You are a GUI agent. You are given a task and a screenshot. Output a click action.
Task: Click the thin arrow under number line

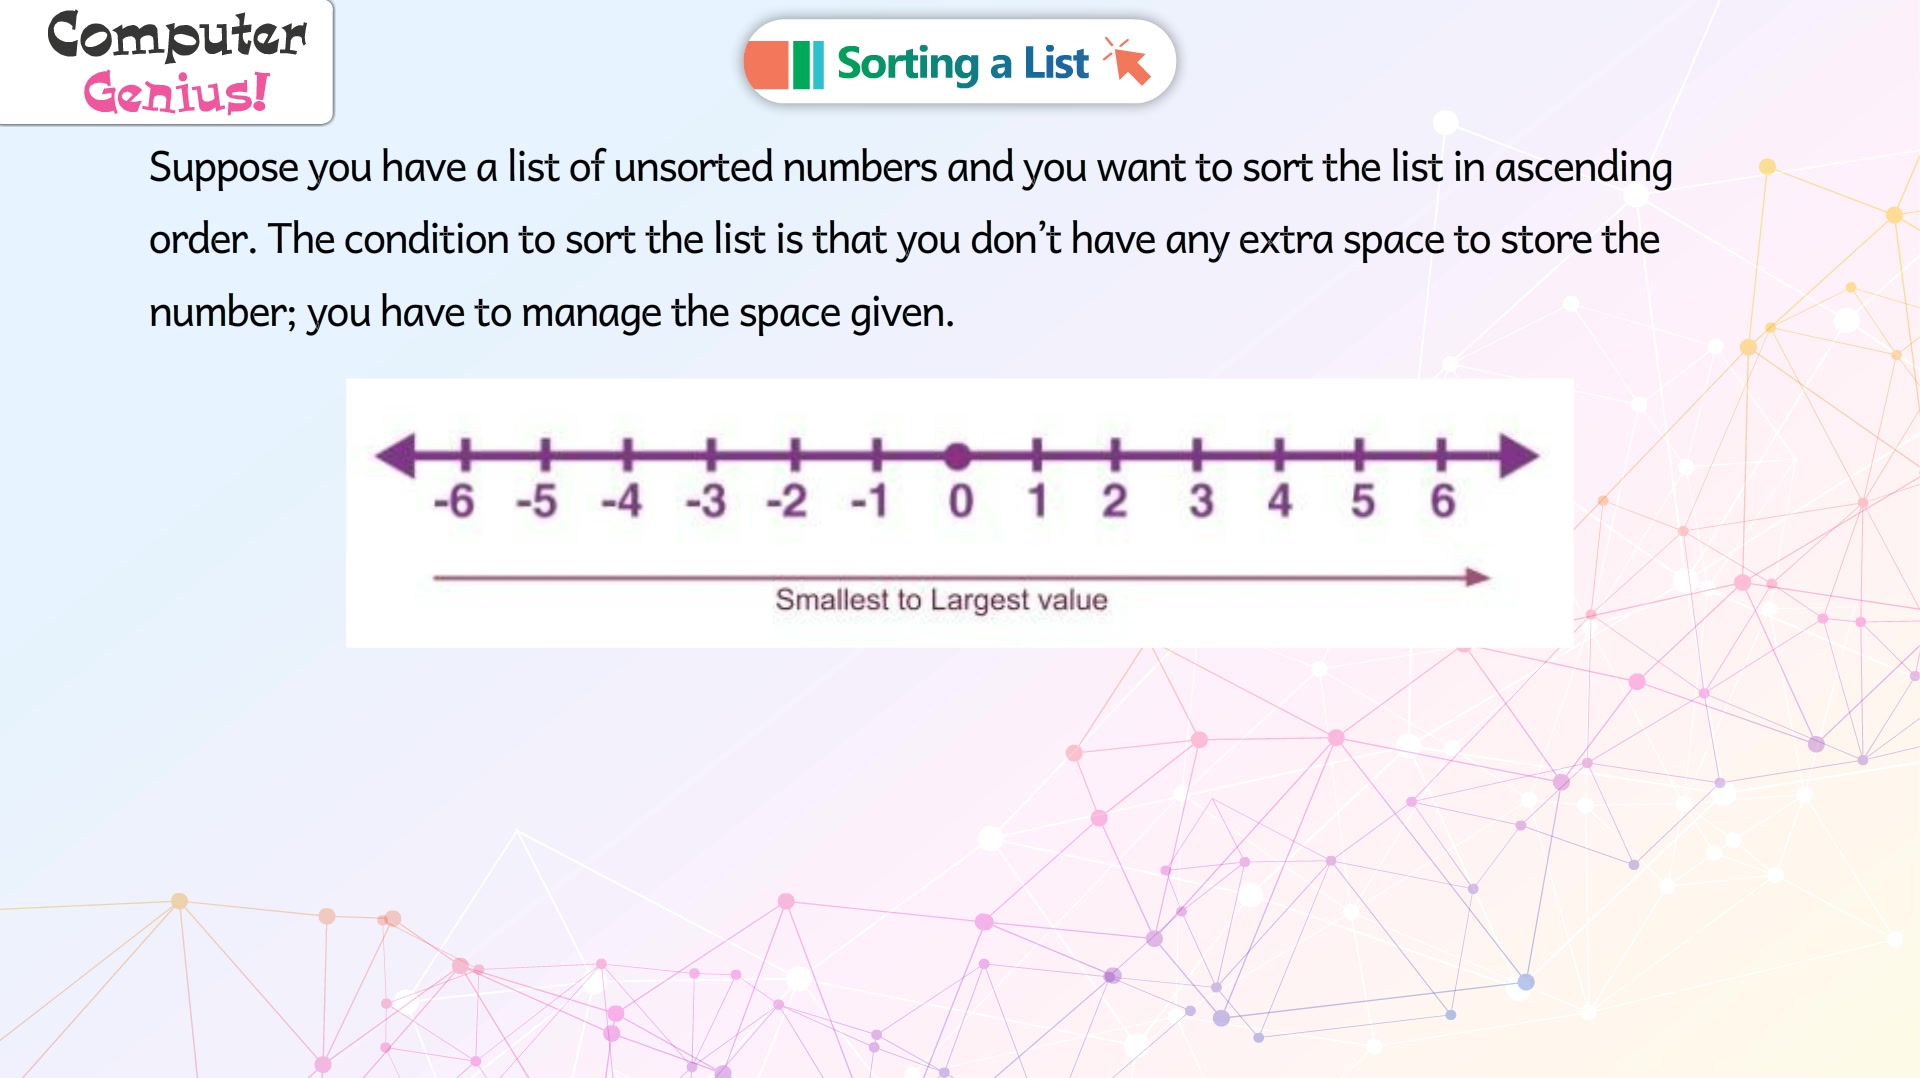tap(961, 577)
